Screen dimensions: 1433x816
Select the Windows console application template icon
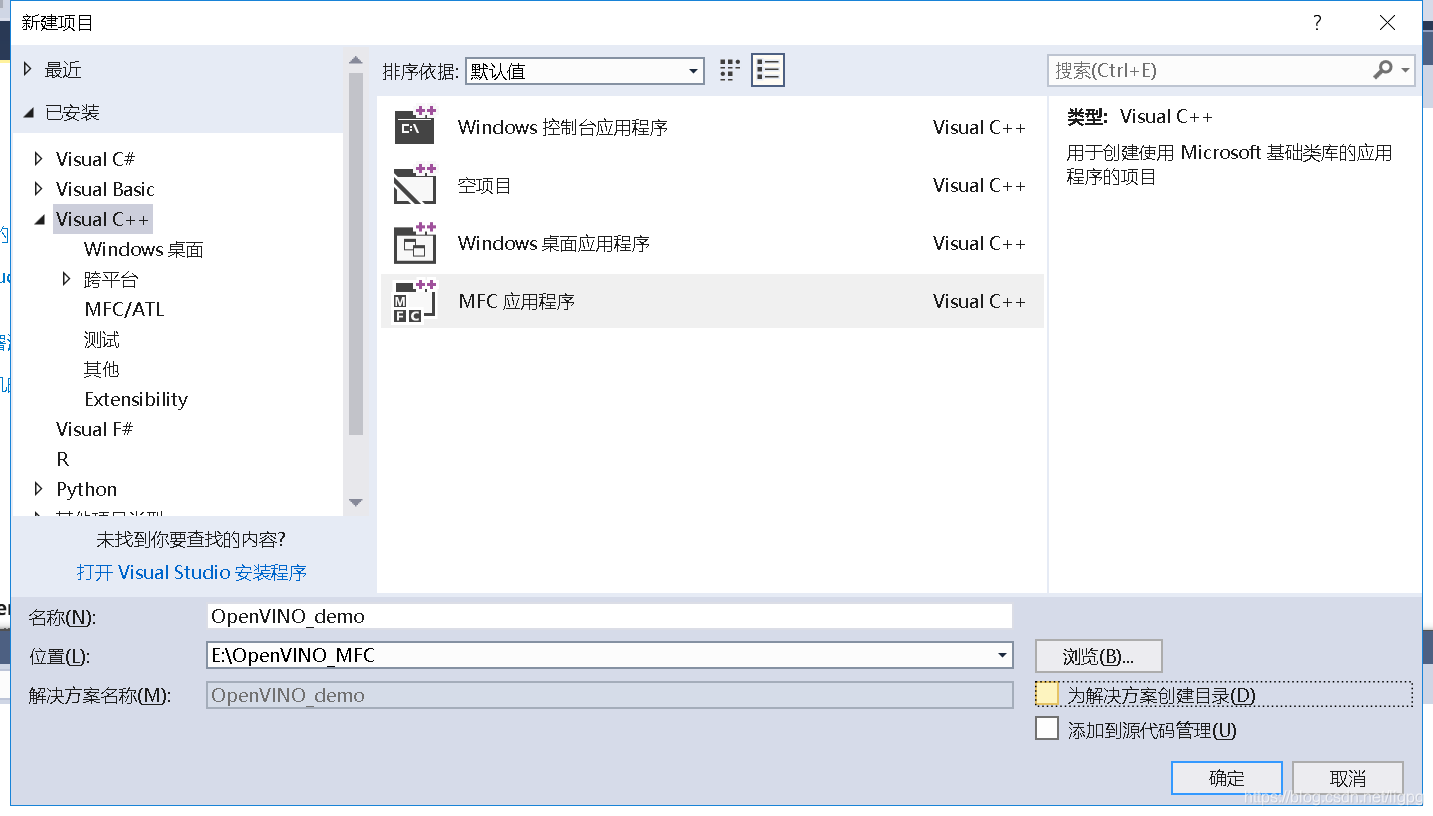pyautogui.click(x=415, y=126)
